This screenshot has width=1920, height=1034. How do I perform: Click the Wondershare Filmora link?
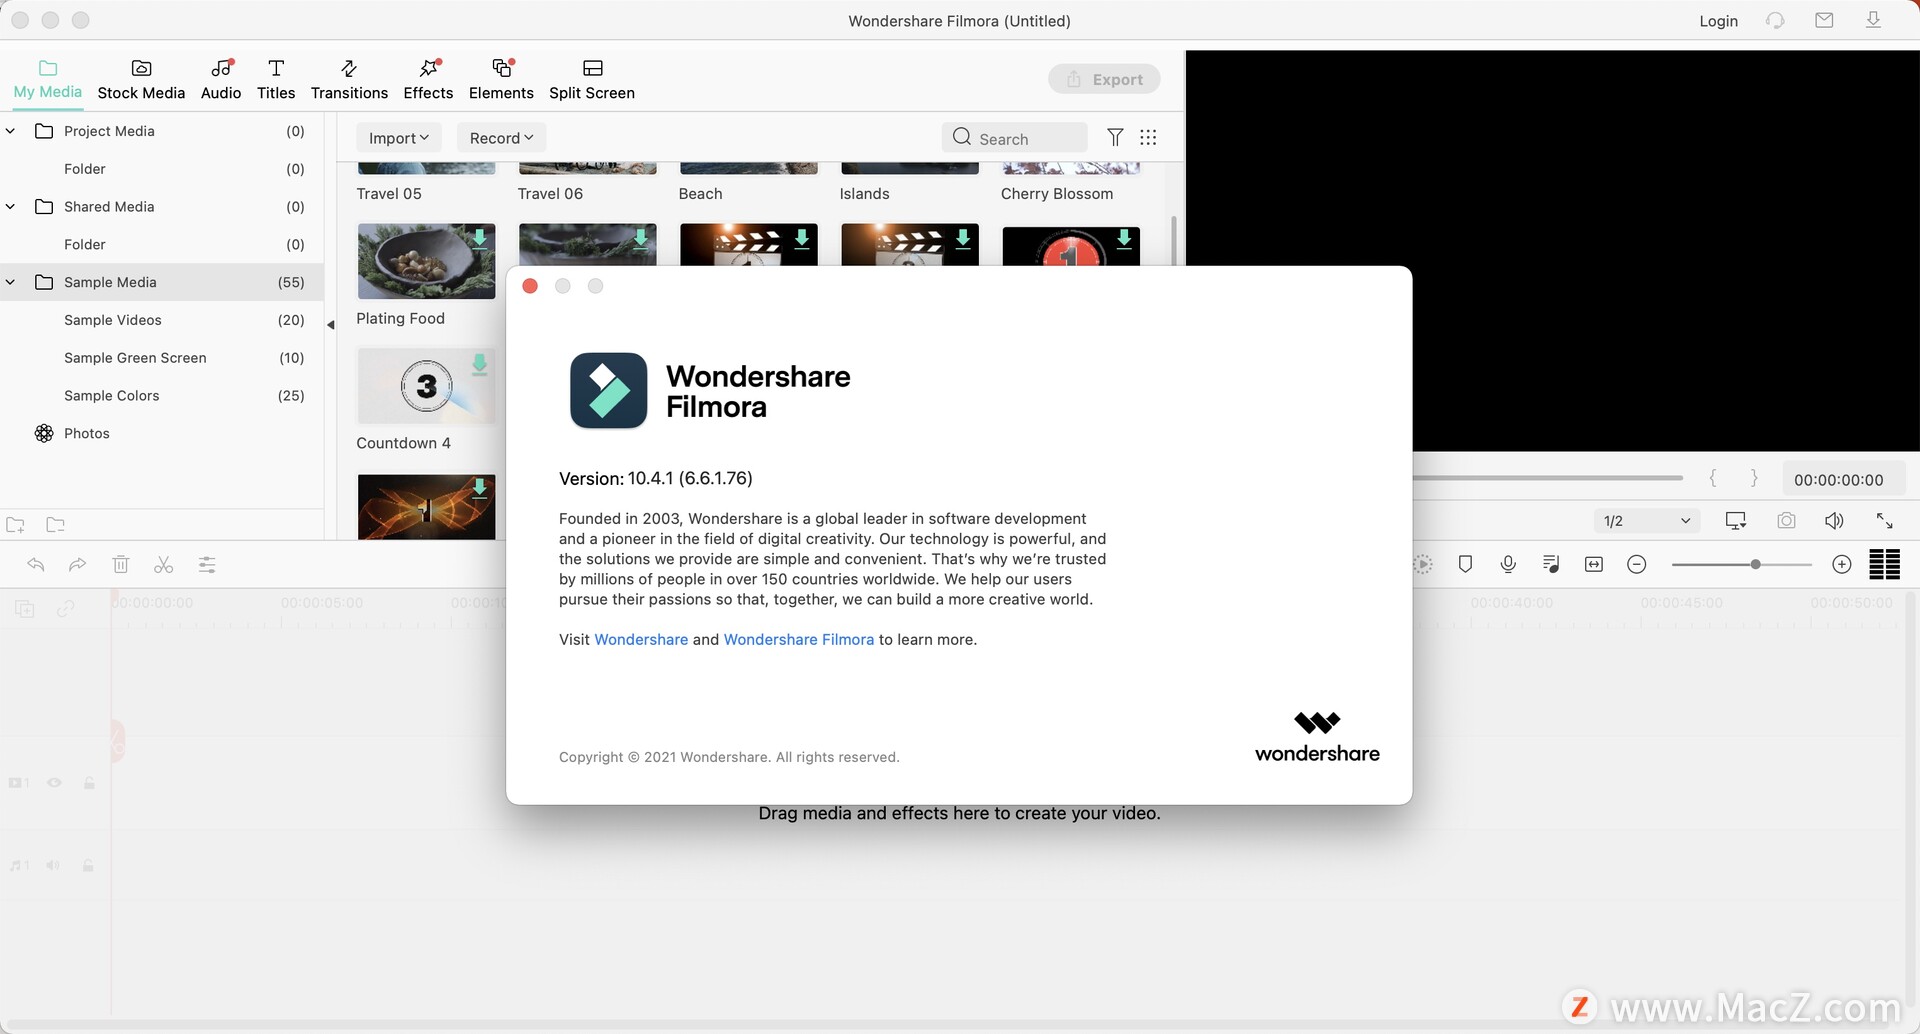pos(799,639)
